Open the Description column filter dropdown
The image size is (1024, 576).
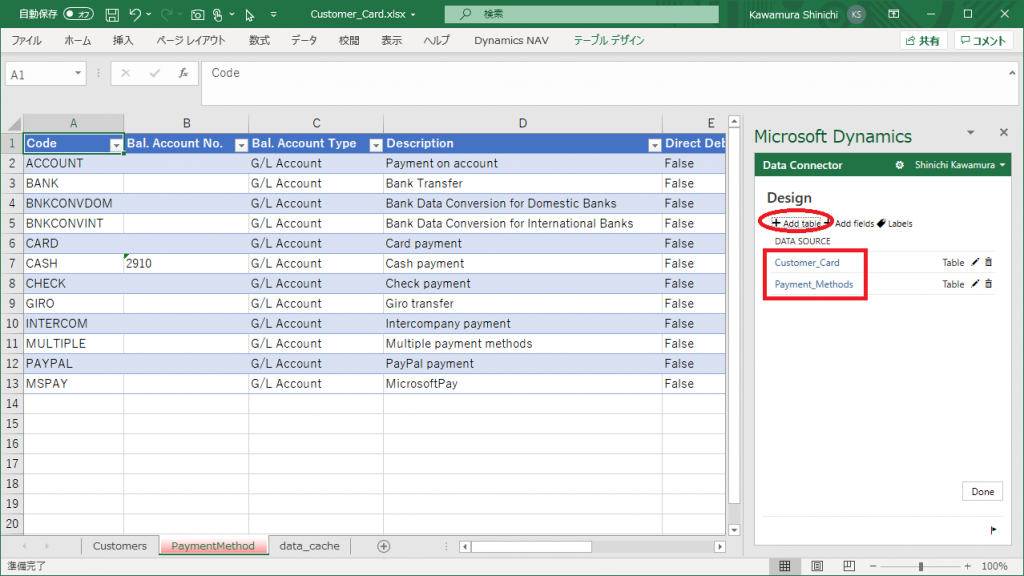654,144
